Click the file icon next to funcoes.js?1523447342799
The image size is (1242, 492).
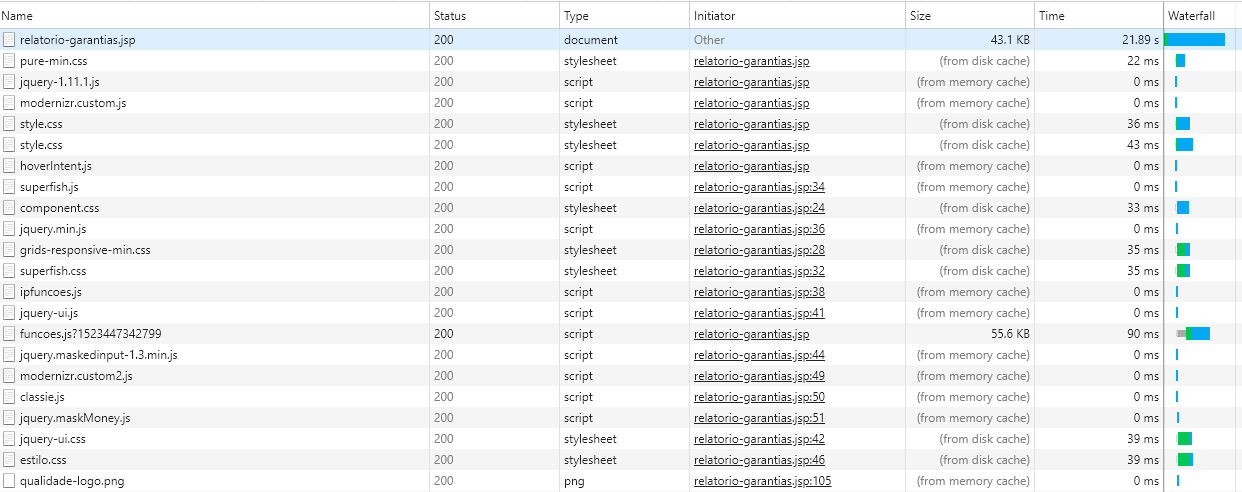9,334
